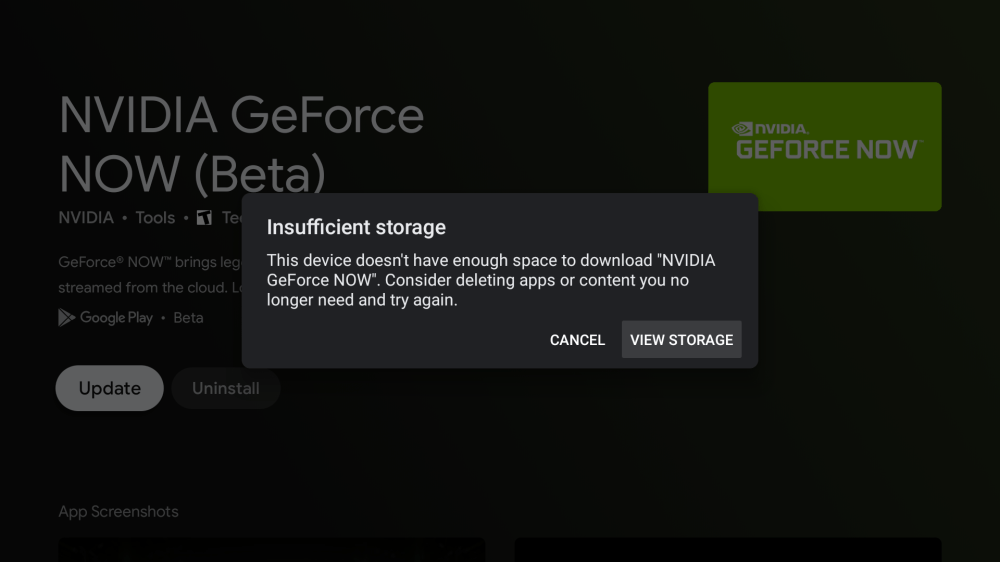Click the GeForce NOW app description text
This screenshot has width=1000, height=562.
pyautogui.click(x=150, y=275)
